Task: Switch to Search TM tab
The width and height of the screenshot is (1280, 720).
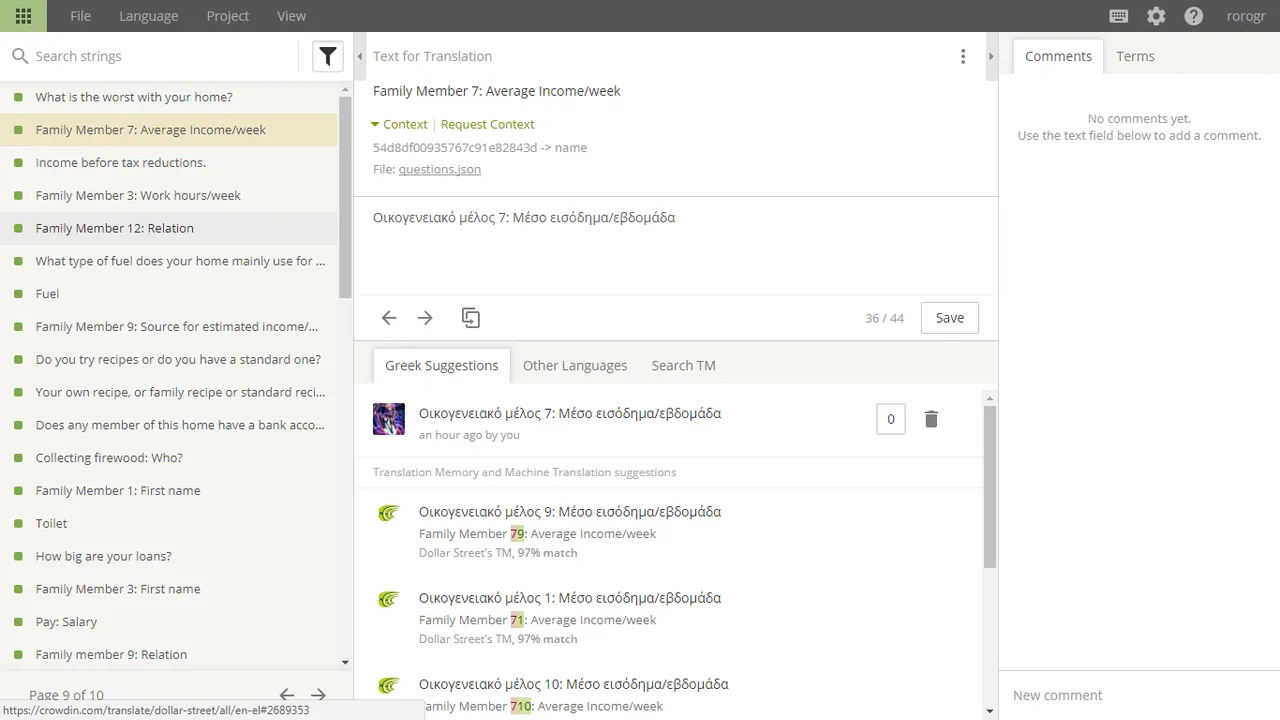Action: (683, 366)
